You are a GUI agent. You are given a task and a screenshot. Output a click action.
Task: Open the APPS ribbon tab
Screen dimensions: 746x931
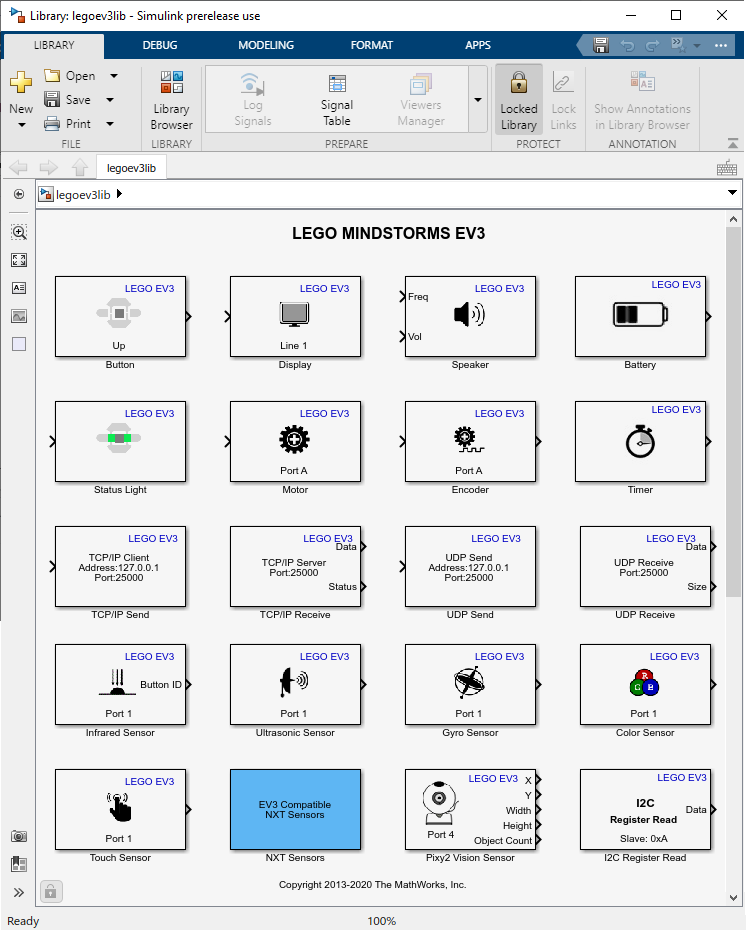(478, 45)
